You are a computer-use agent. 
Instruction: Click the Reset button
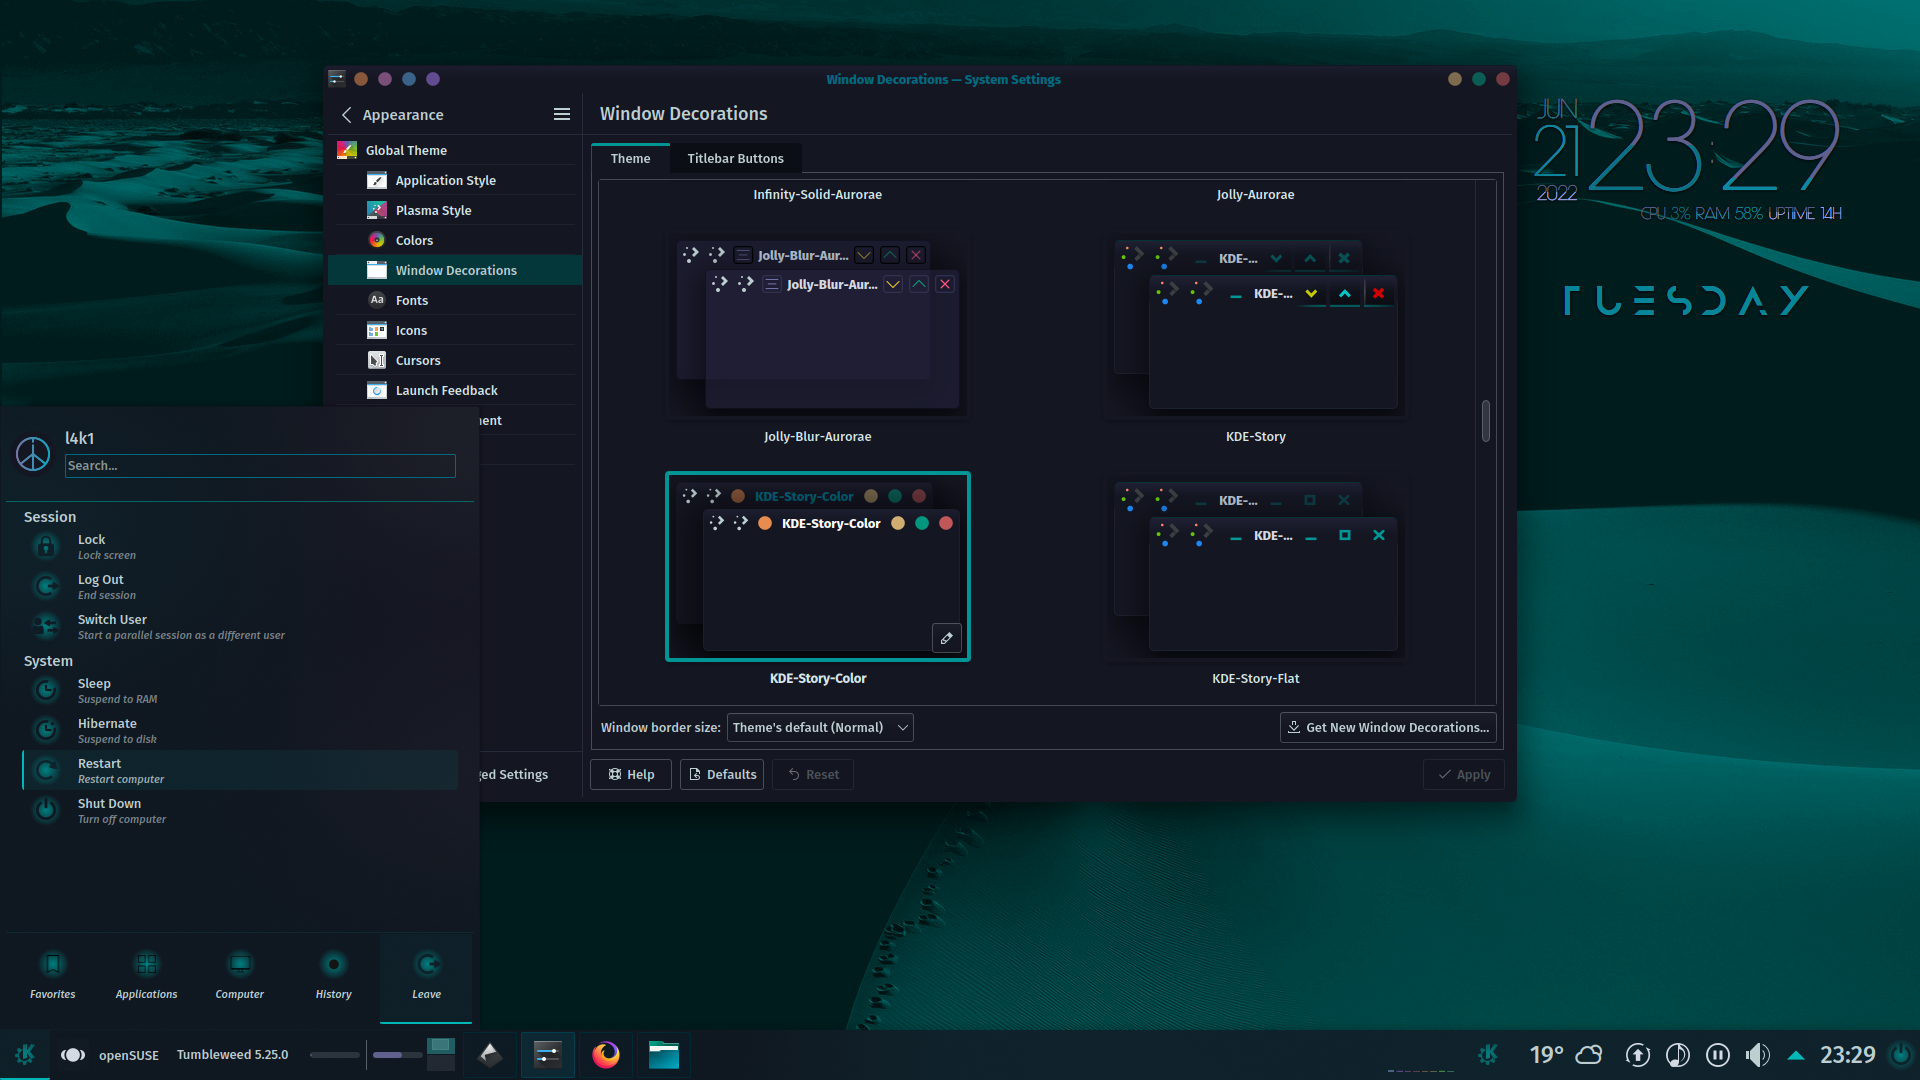point(813,774)
